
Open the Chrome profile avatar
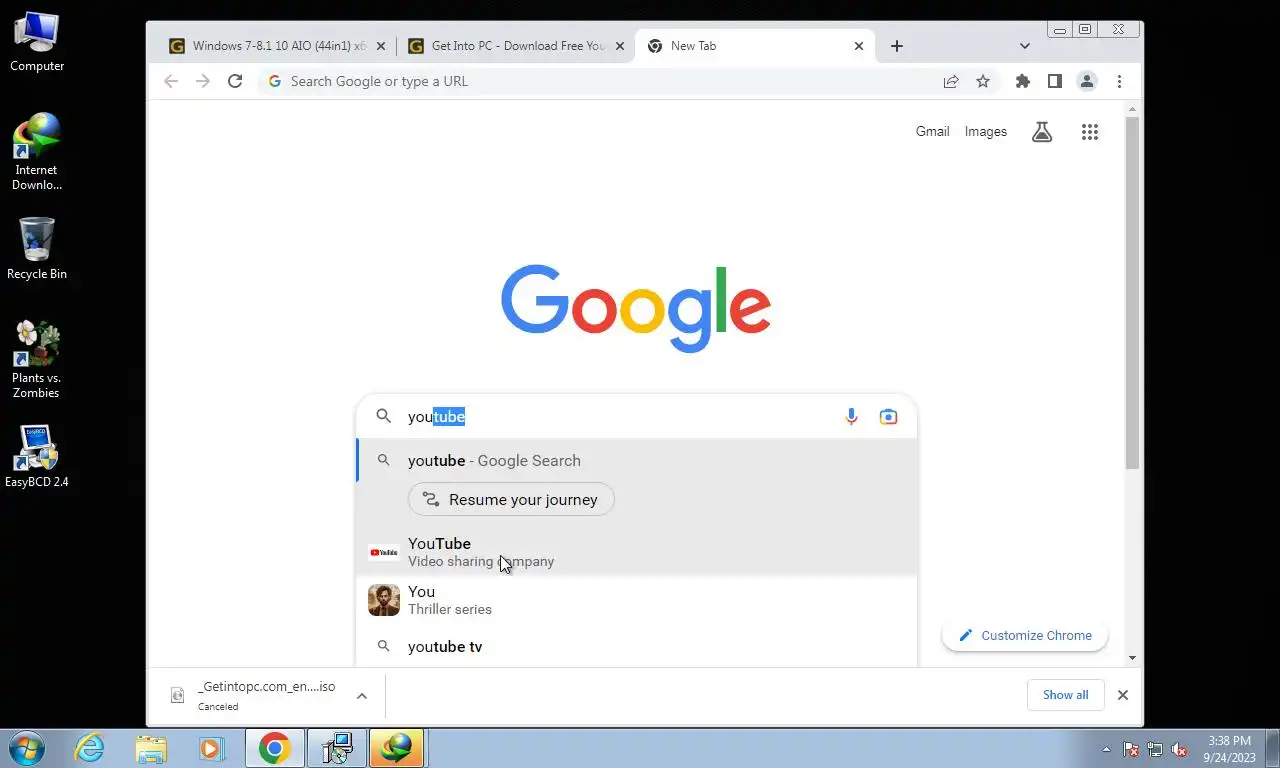point(1087,81)
